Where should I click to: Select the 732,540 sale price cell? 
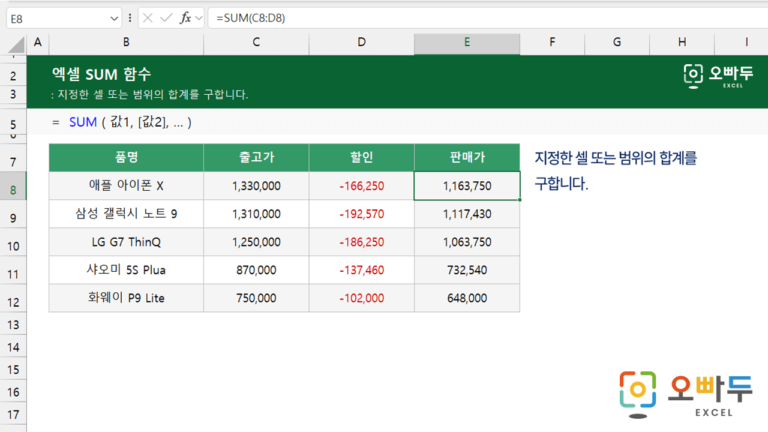[467, 270]
